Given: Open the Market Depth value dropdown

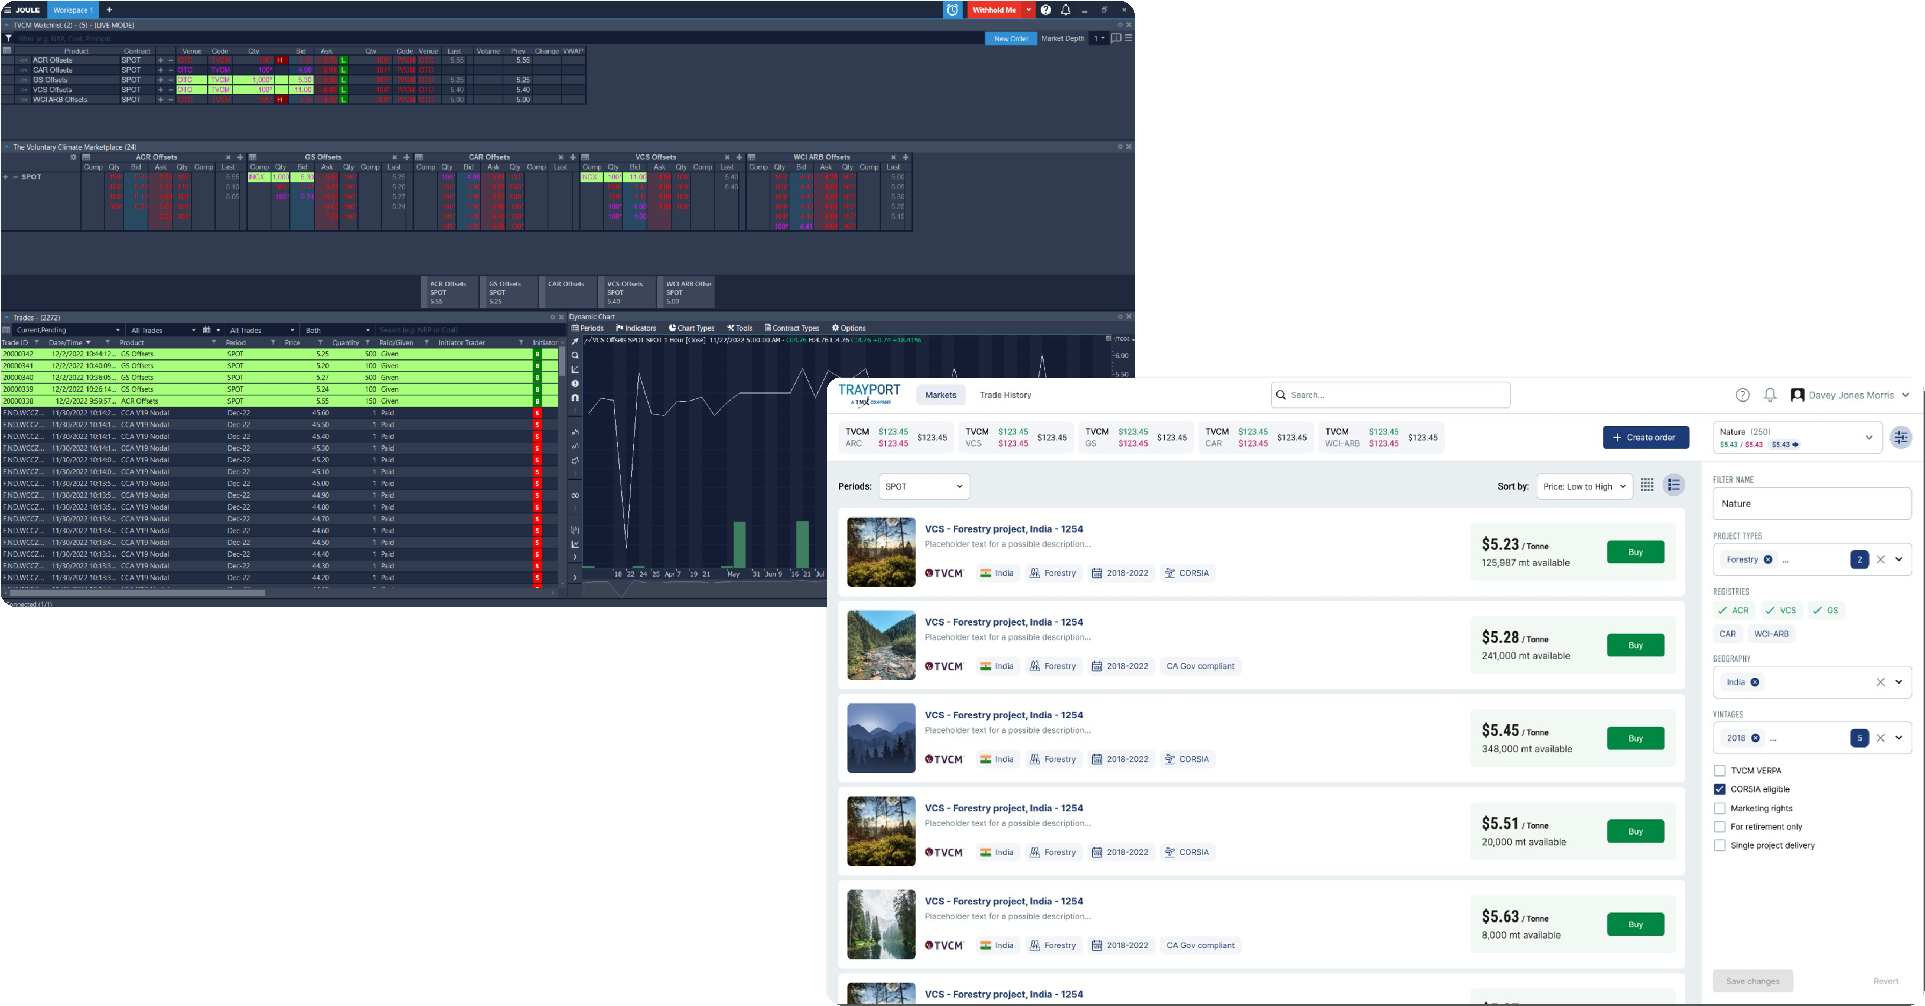Looking at the screenshot, I should 1099,38.
